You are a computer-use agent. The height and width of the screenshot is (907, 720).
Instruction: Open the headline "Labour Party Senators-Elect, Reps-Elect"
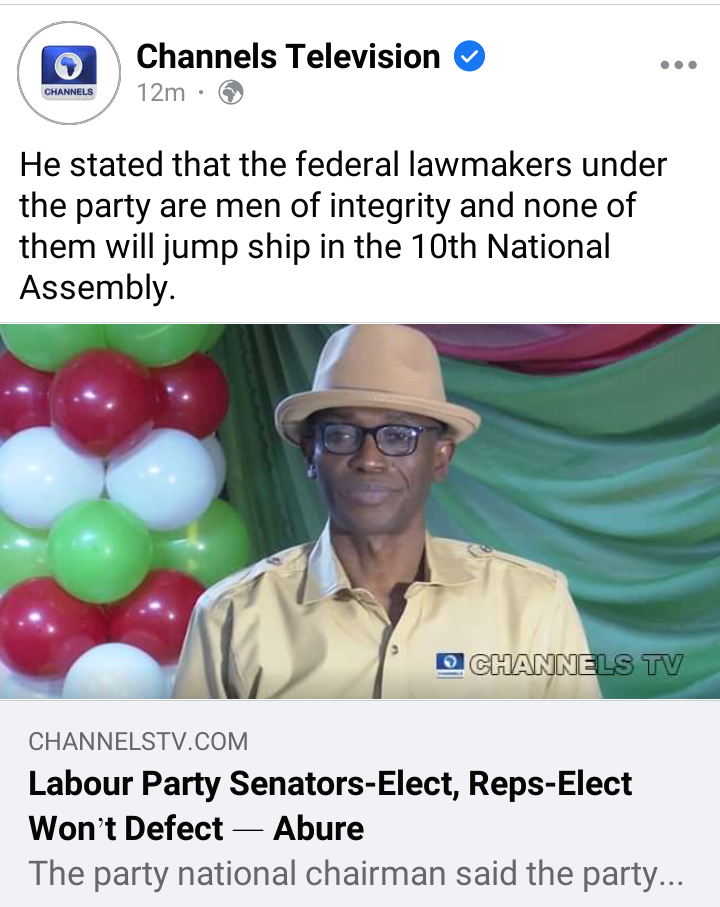pyautogui.click(x=330, y=784)
